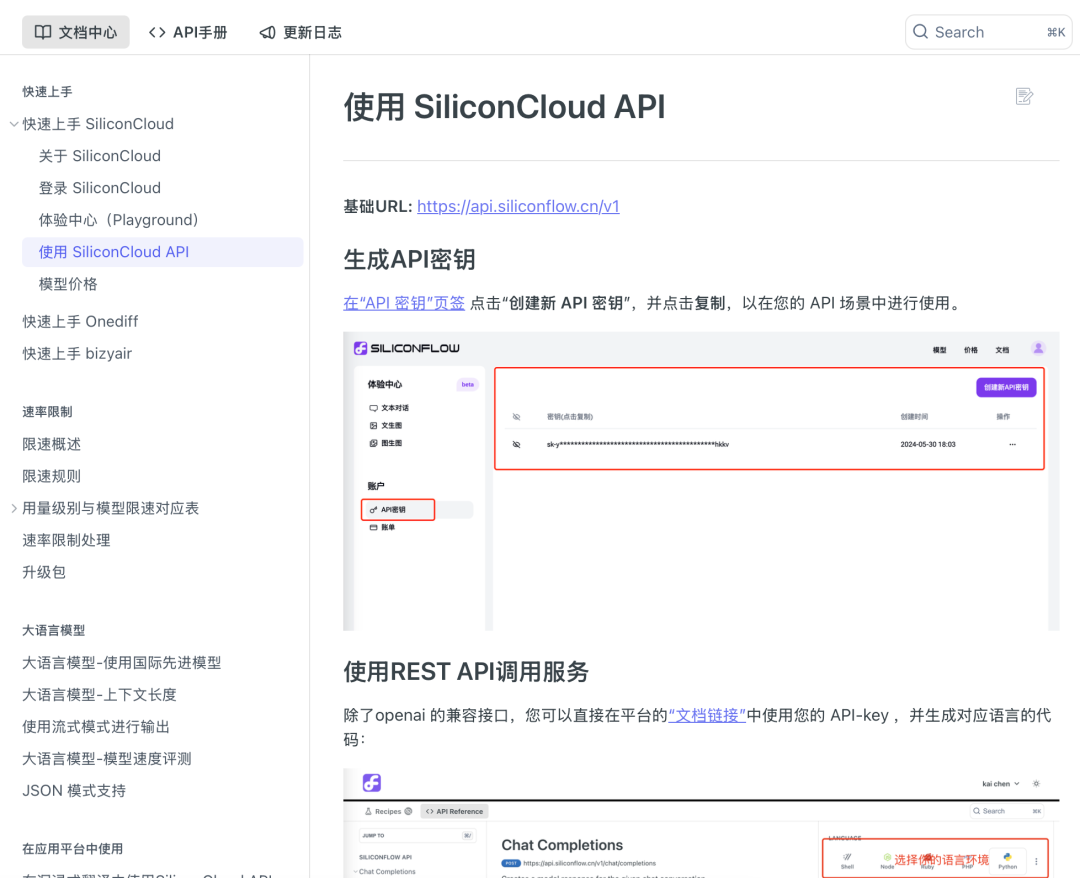This screenshot has height=878, width=1080.
Task: Collapse 快速上手 SiliconCloud section chevron
Action: click(x=14, y=124)
